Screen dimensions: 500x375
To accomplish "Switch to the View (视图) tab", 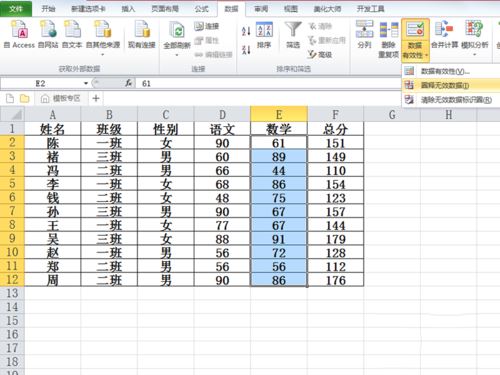I will click(291, 9).
